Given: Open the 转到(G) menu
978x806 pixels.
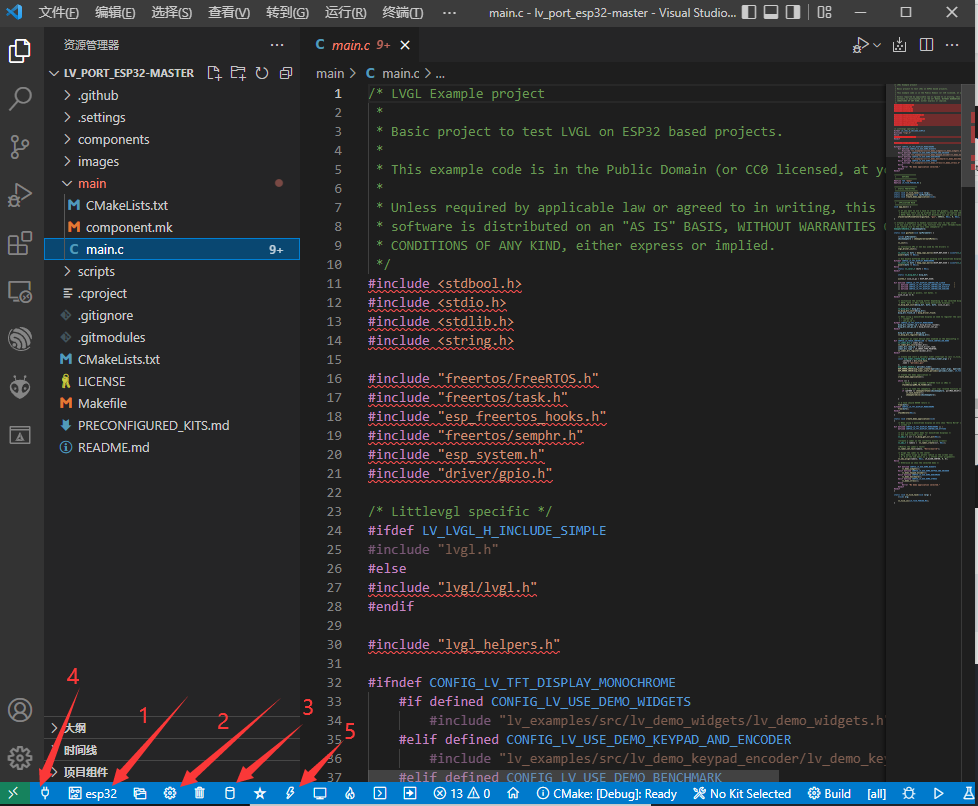Looking at the screenshot, I should (x=287, y=12).
